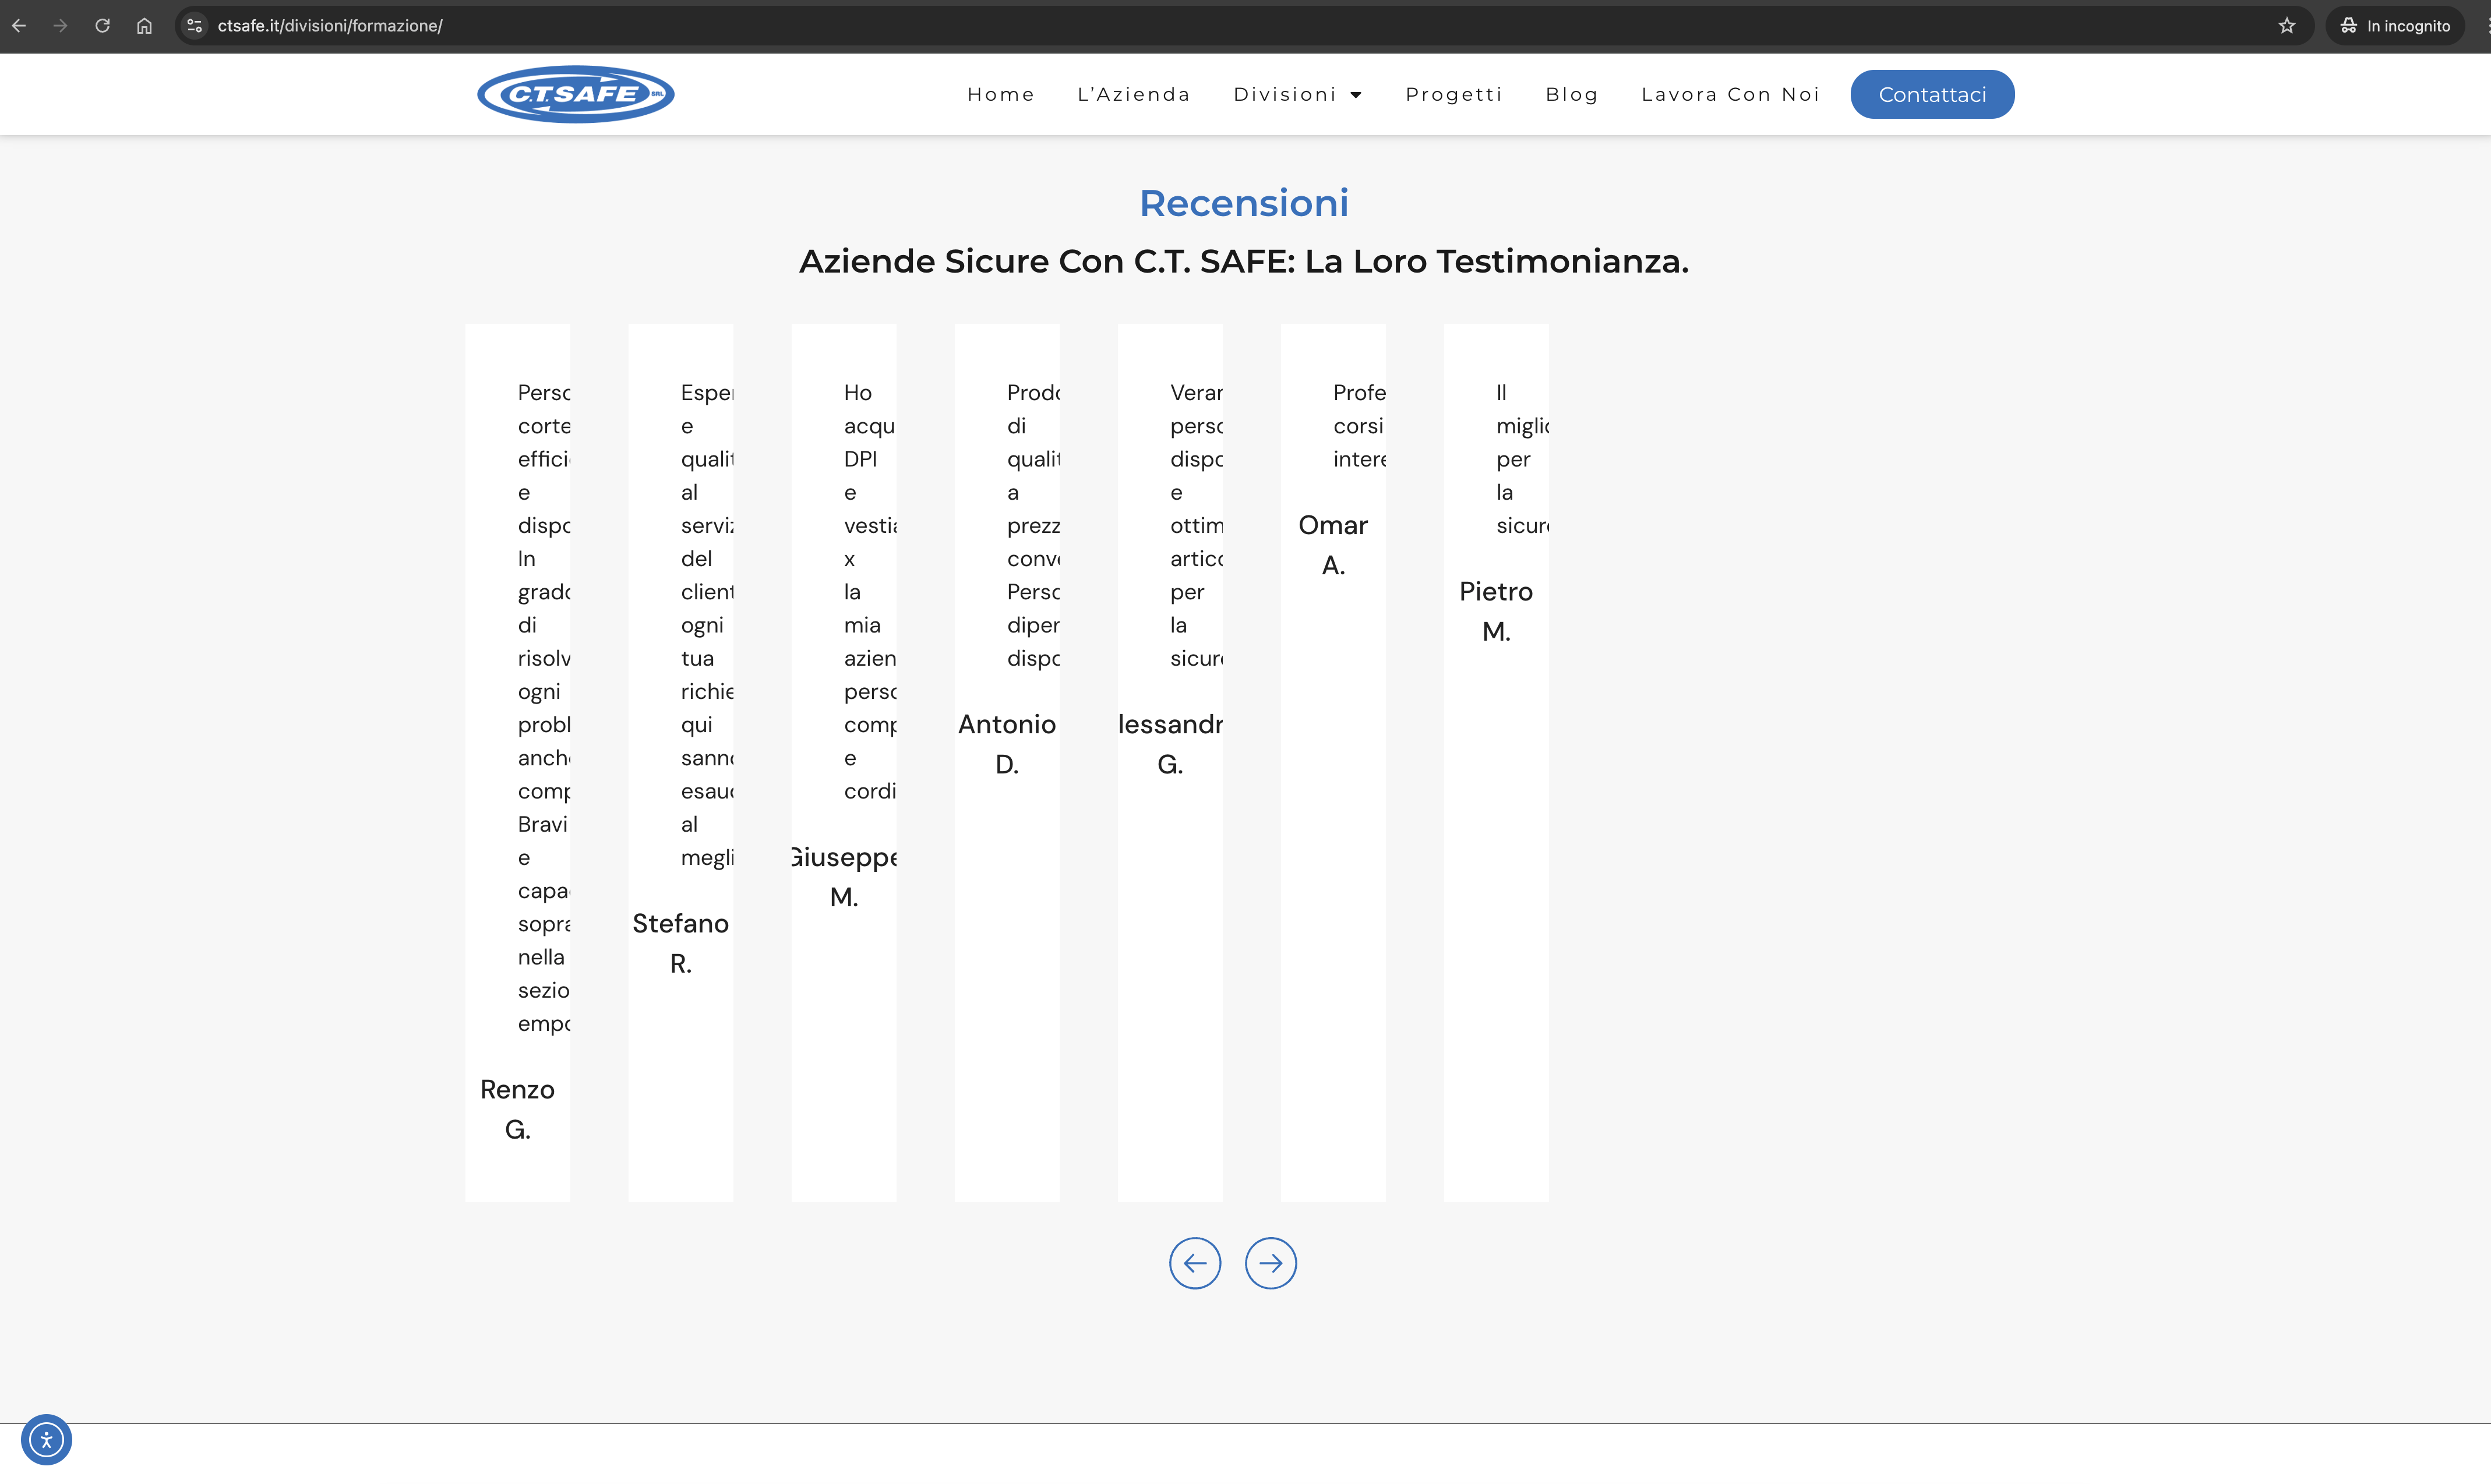Viewport: 2491px width, 1484px height.
Task: Open accessibility widget icon
Action: tap(46, 1439)
